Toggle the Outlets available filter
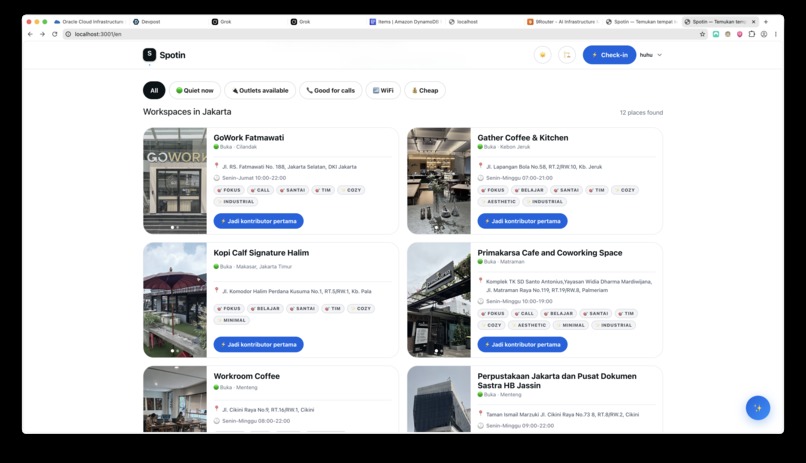Image resolution: width=806 pixels, height=463 pixels. (260, 90)
